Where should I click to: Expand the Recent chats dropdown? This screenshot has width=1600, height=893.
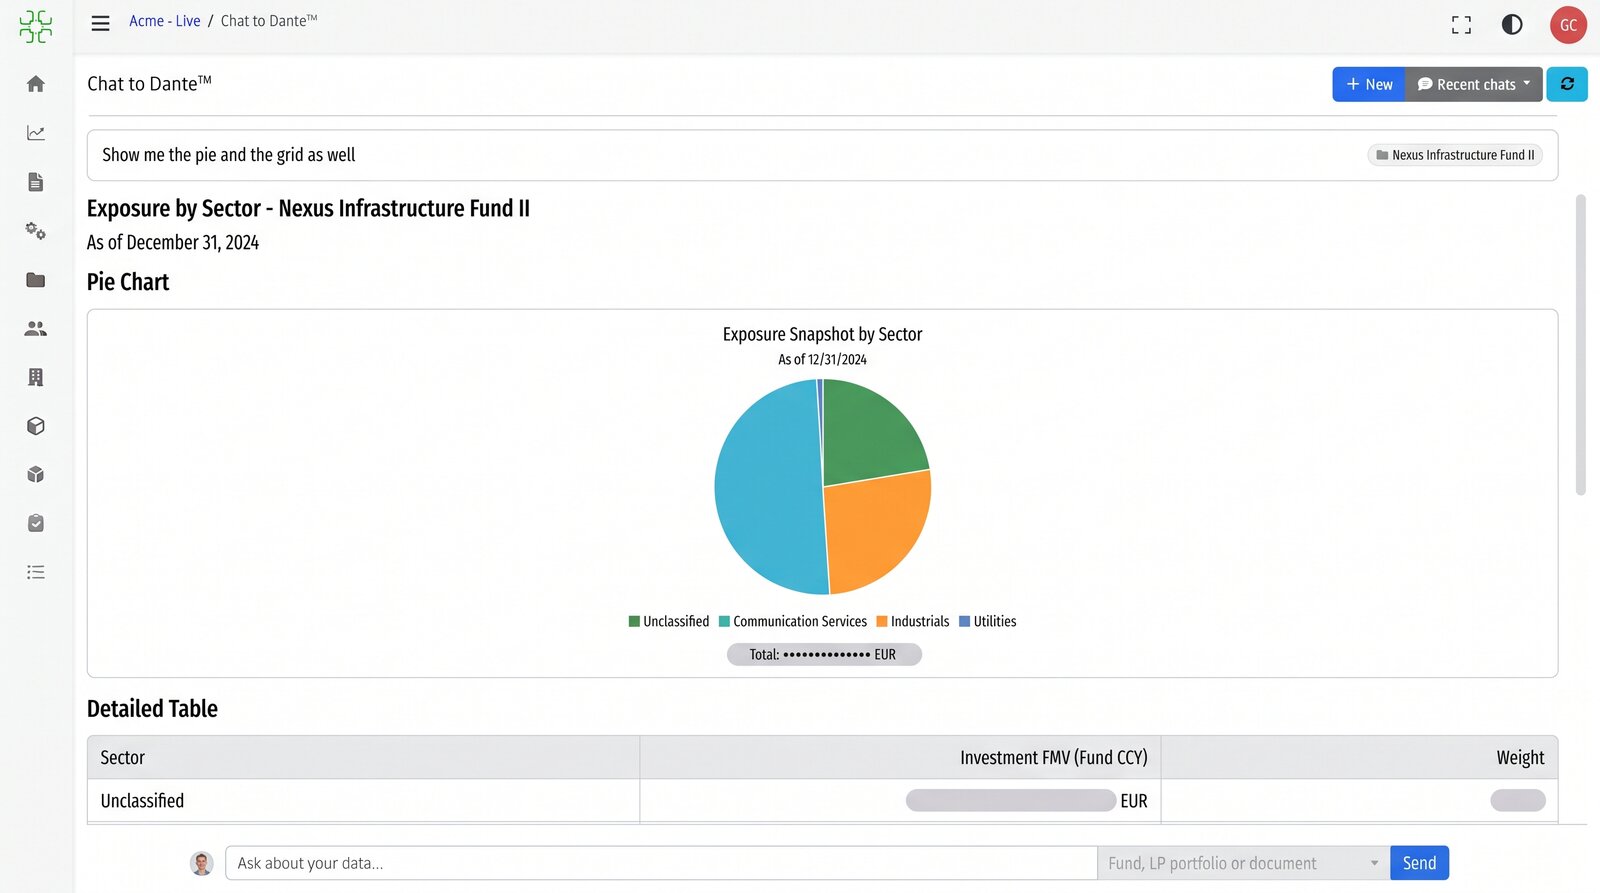pos(1474,84)
